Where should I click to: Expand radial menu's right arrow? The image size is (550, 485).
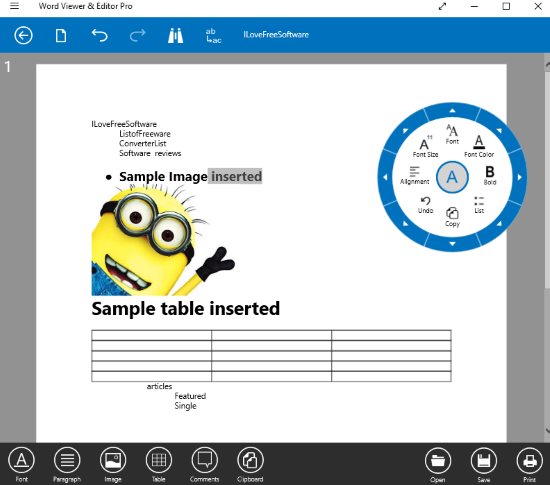[x=519, y=177]
